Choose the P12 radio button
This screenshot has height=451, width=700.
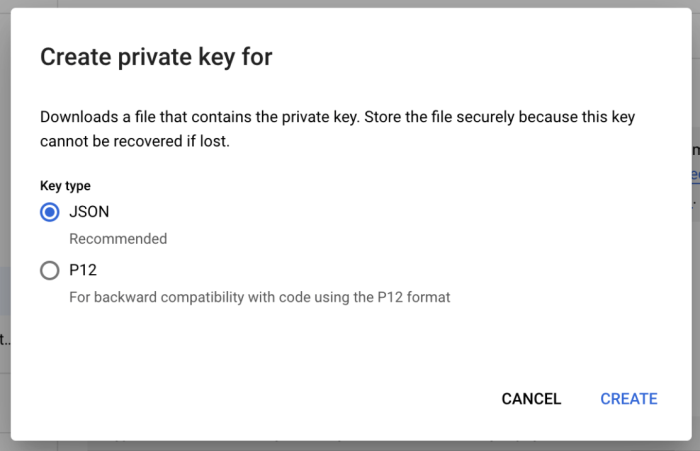pos(49,270)
